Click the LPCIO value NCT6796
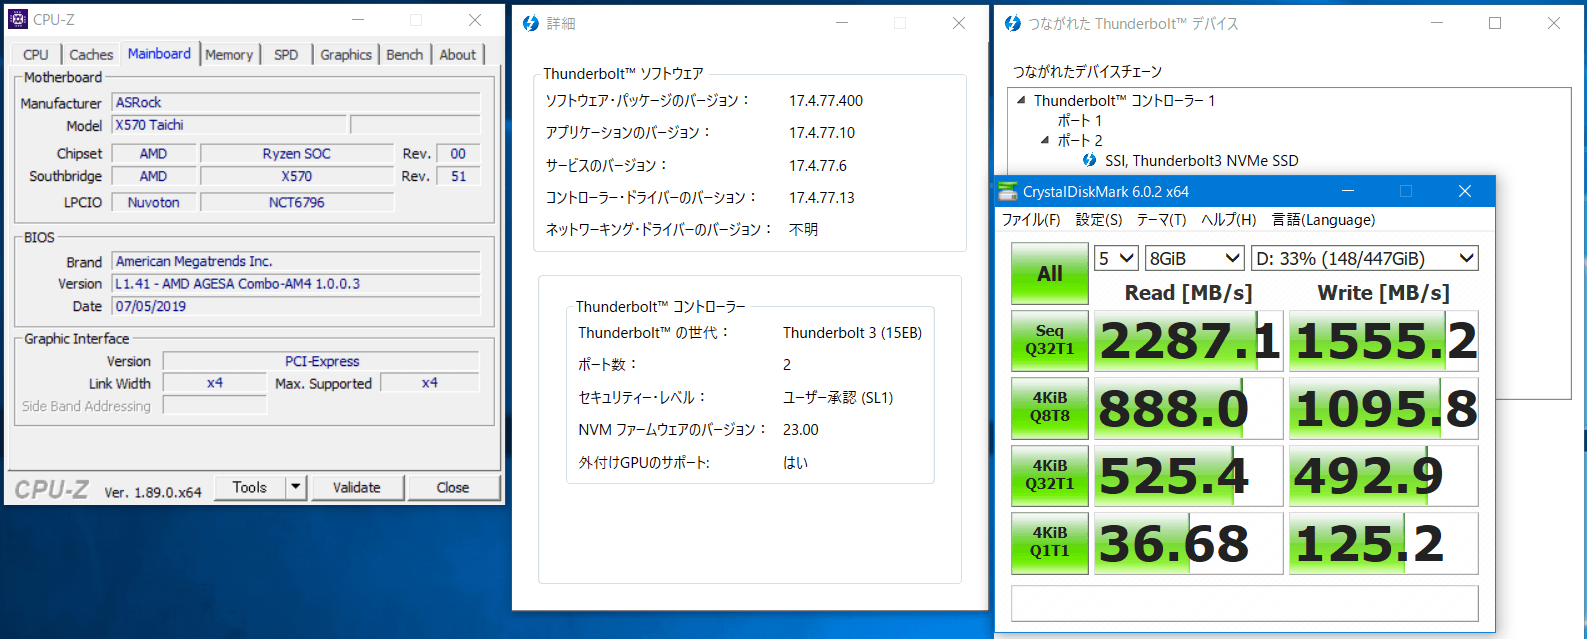Screen dimensions: 1587x639 (296, 202)
